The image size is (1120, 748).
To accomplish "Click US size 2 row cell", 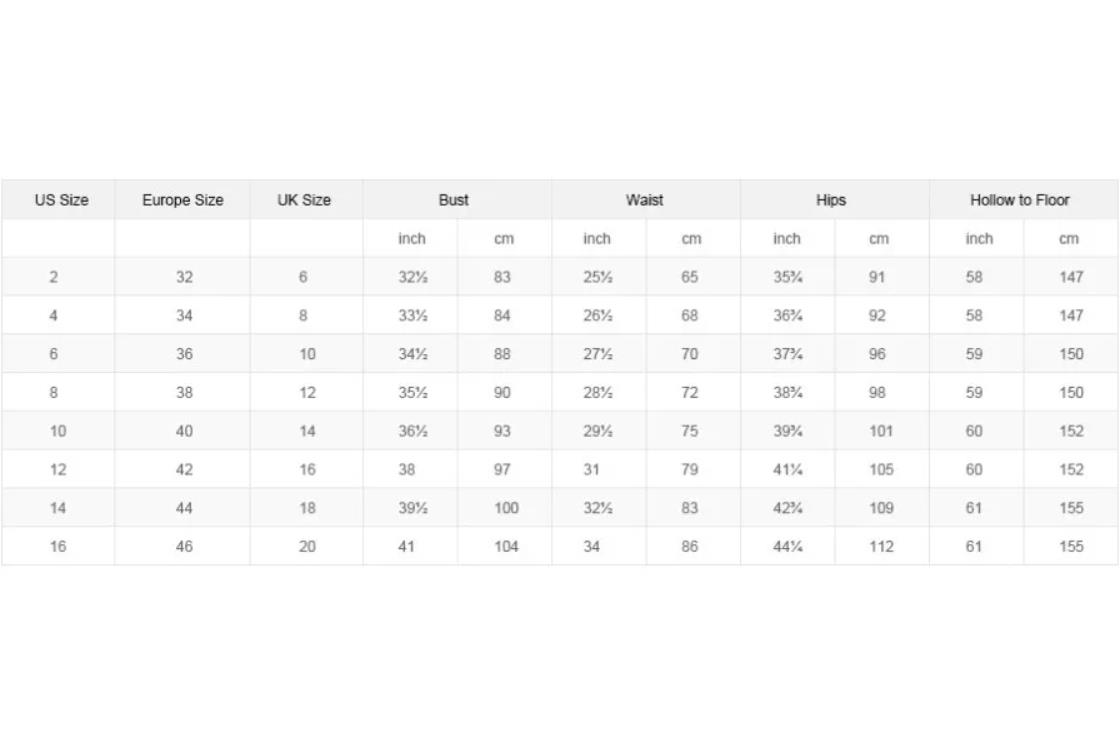I will point(58,277).
